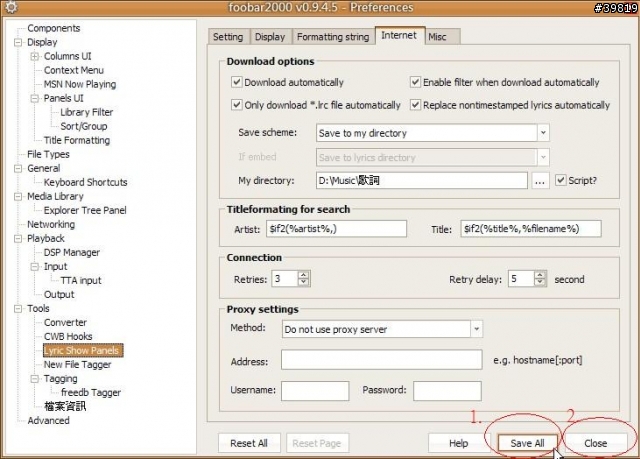Click the Retry delay value field
640x459 pixels.
(x=521, y=279)
